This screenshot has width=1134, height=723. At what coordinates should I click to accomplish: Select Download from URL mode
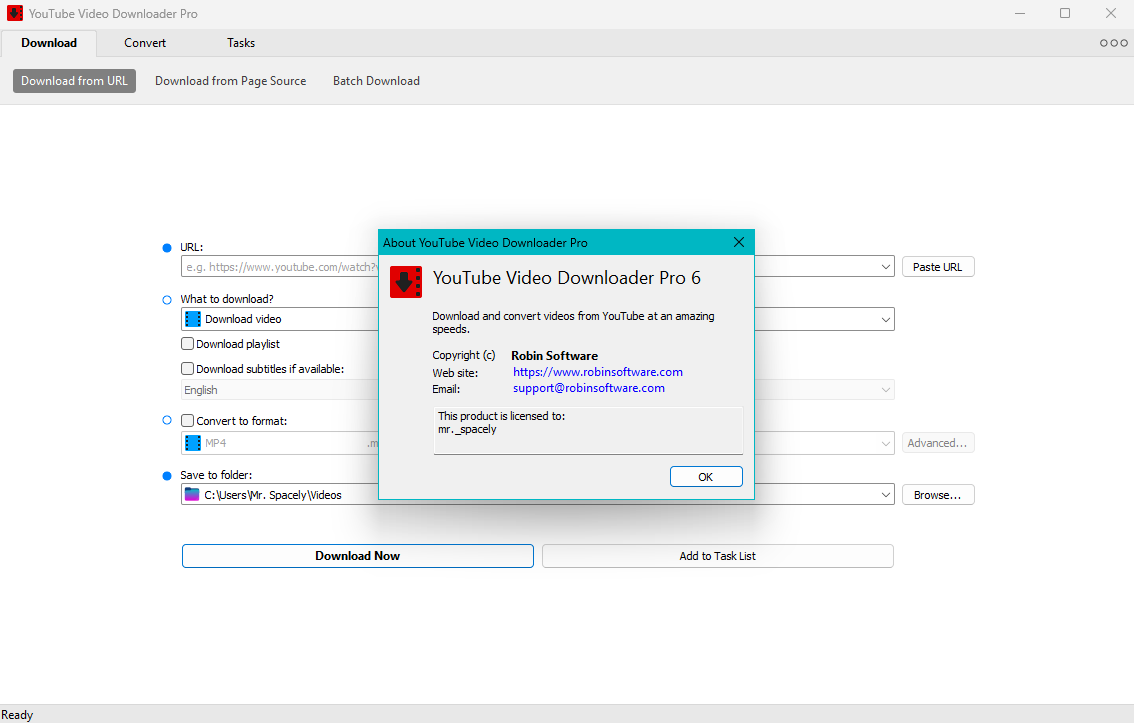coord(74,81)
